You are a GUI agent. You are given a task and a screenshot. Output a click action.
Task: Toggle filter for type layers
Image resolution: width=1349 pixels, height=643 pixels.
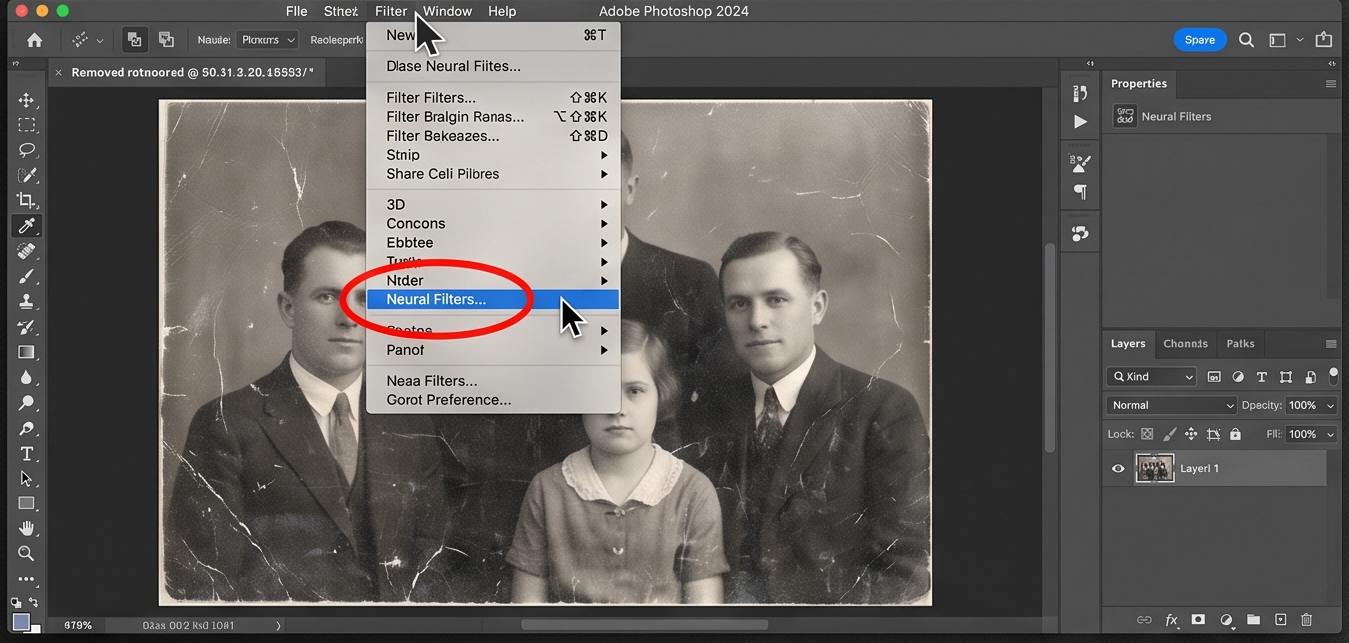[x=1261, y=377]
